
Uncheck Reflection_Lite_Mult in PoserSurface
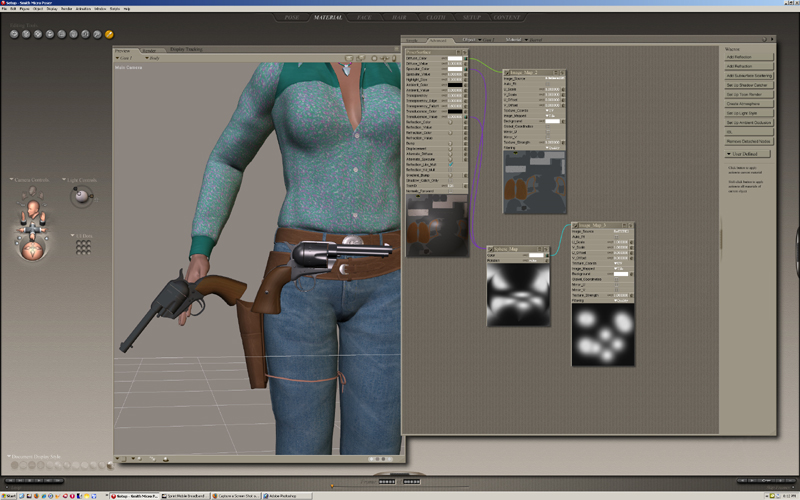[450, 165]
